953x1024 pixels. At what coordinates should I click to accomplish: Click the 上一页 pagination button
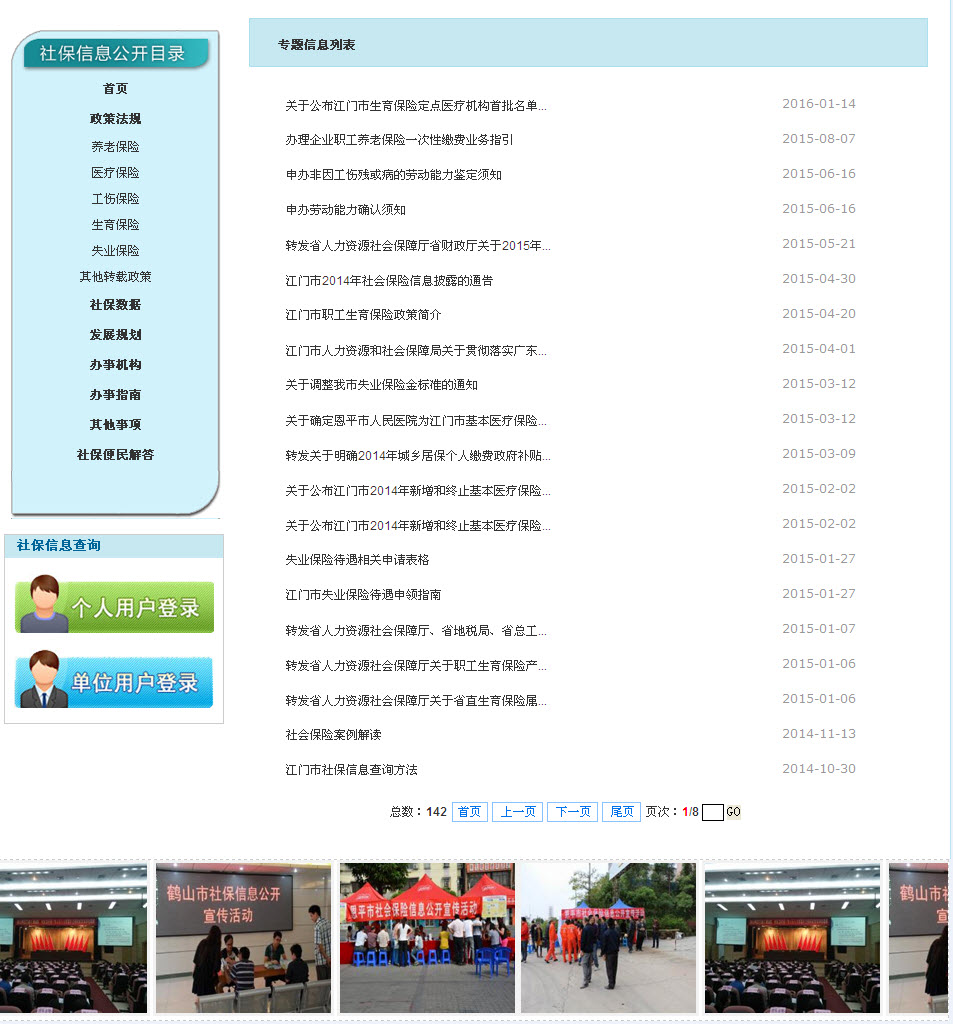coord(517,812)
